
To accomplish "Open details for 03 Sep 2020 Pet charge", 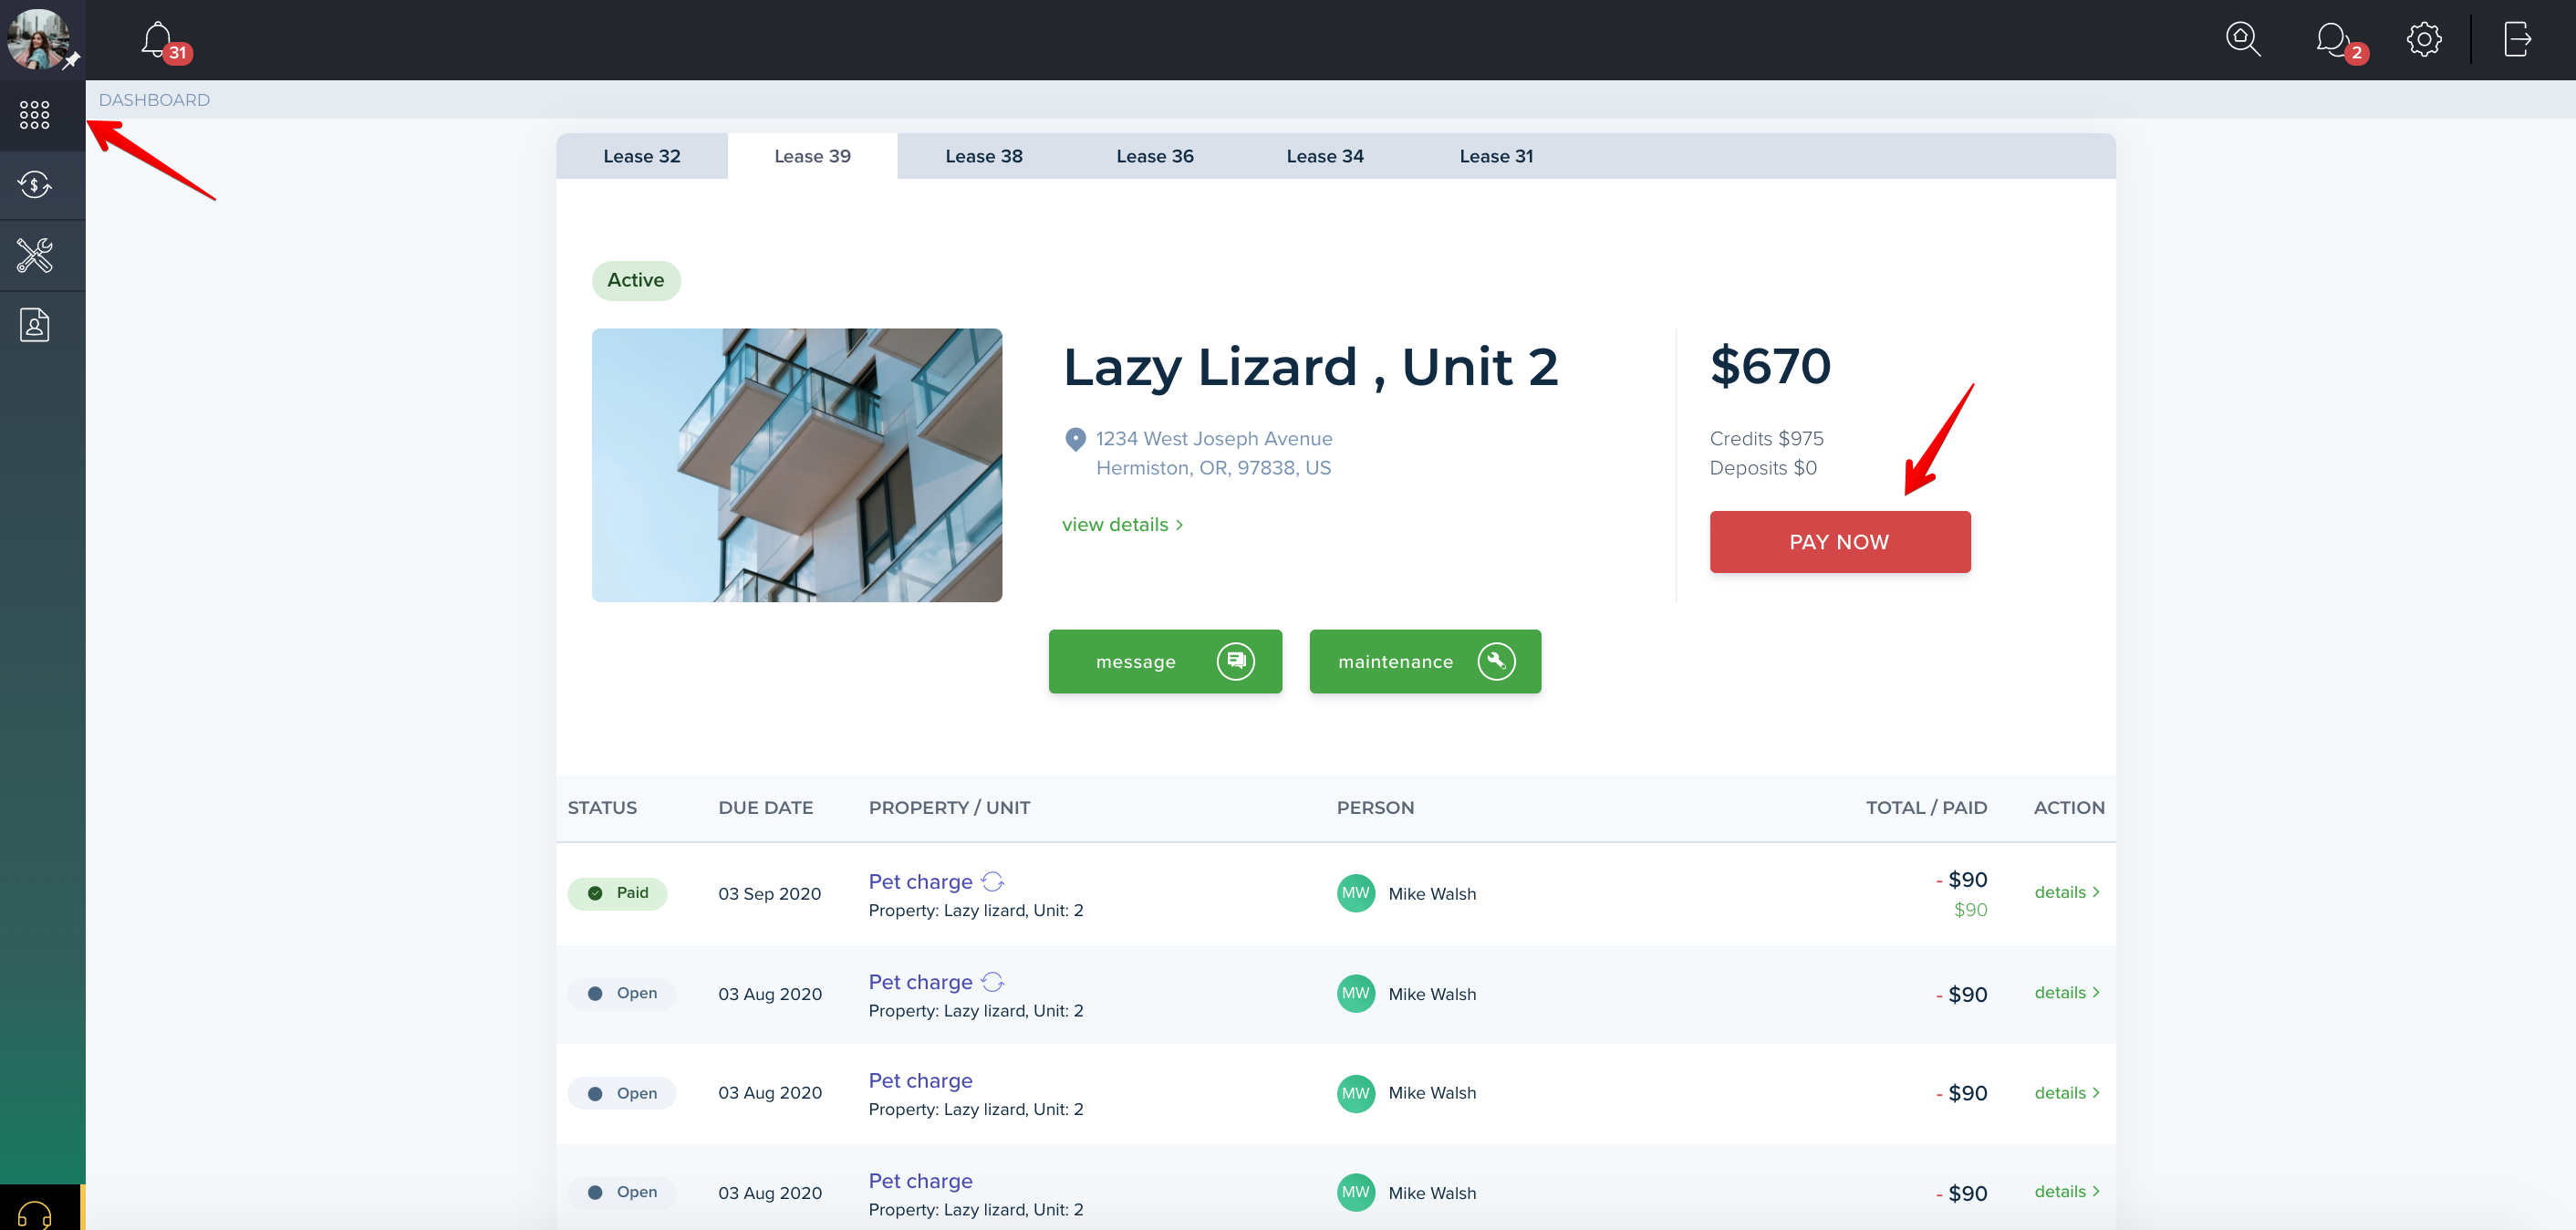I will pos(2066,892).
